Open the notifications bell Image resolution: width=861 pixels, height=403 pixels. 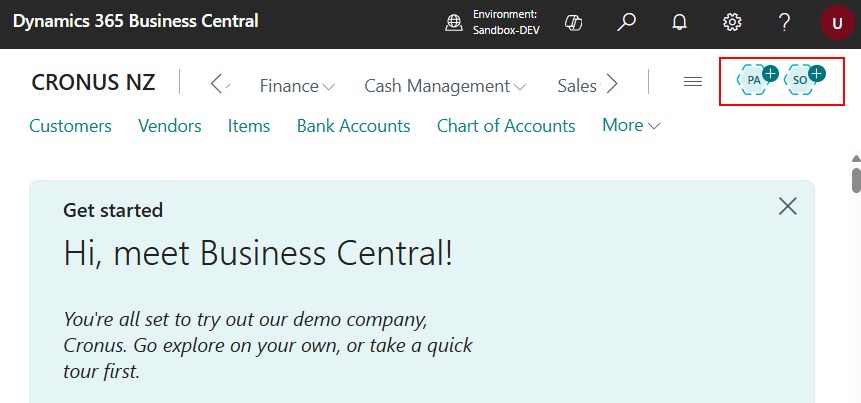pos(679,23)
